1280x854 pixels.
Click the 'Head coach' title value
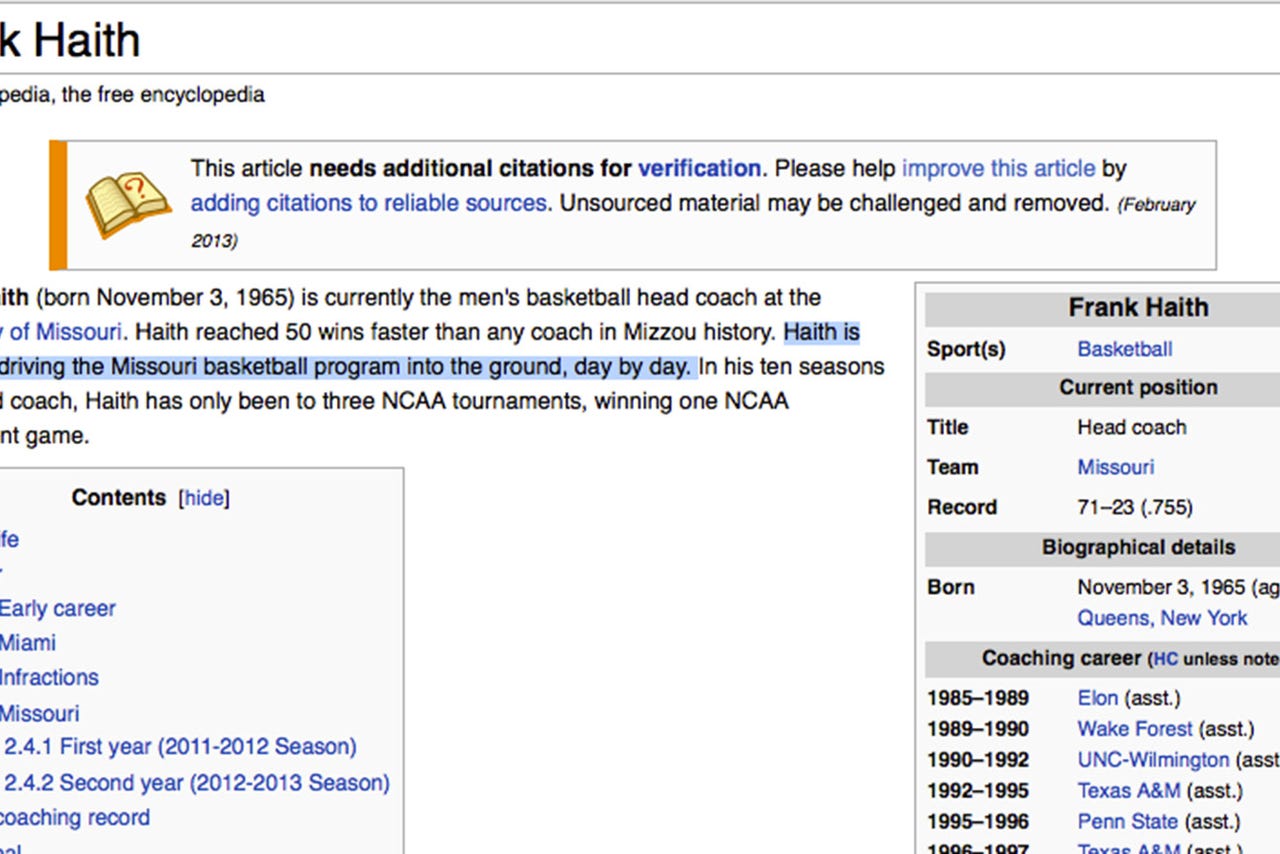pyautogui.click(x=1132, y=427)
